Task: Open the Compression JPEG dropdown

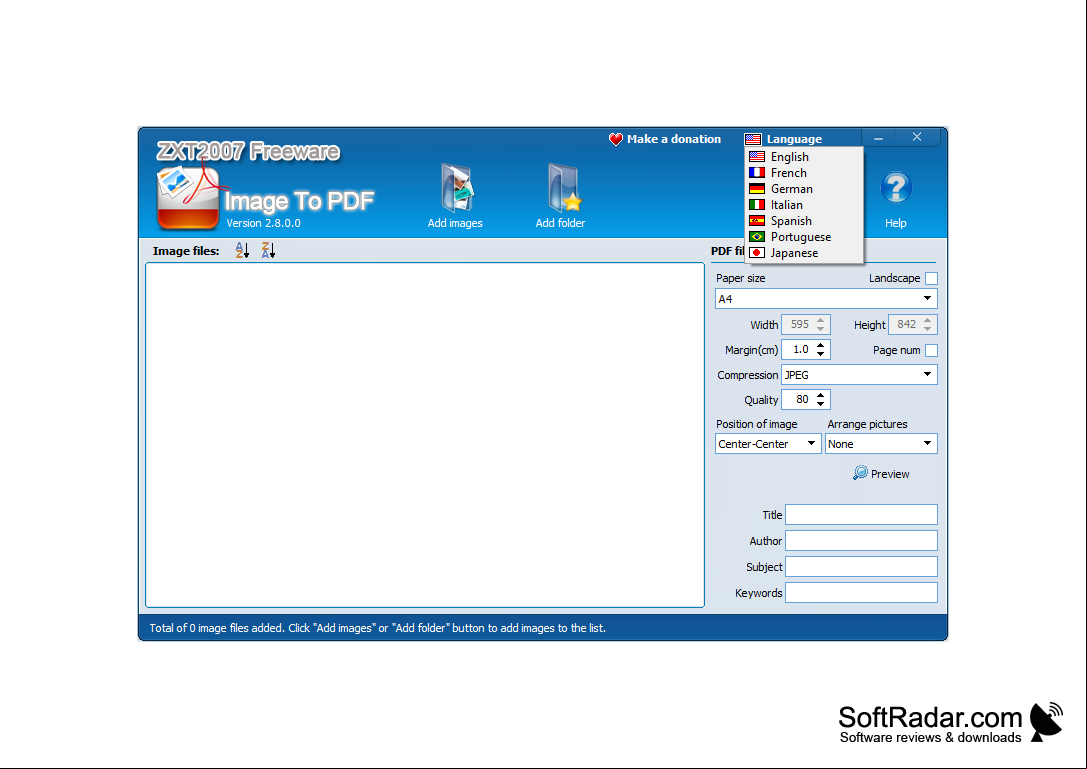Action: (x=859, y=375)
